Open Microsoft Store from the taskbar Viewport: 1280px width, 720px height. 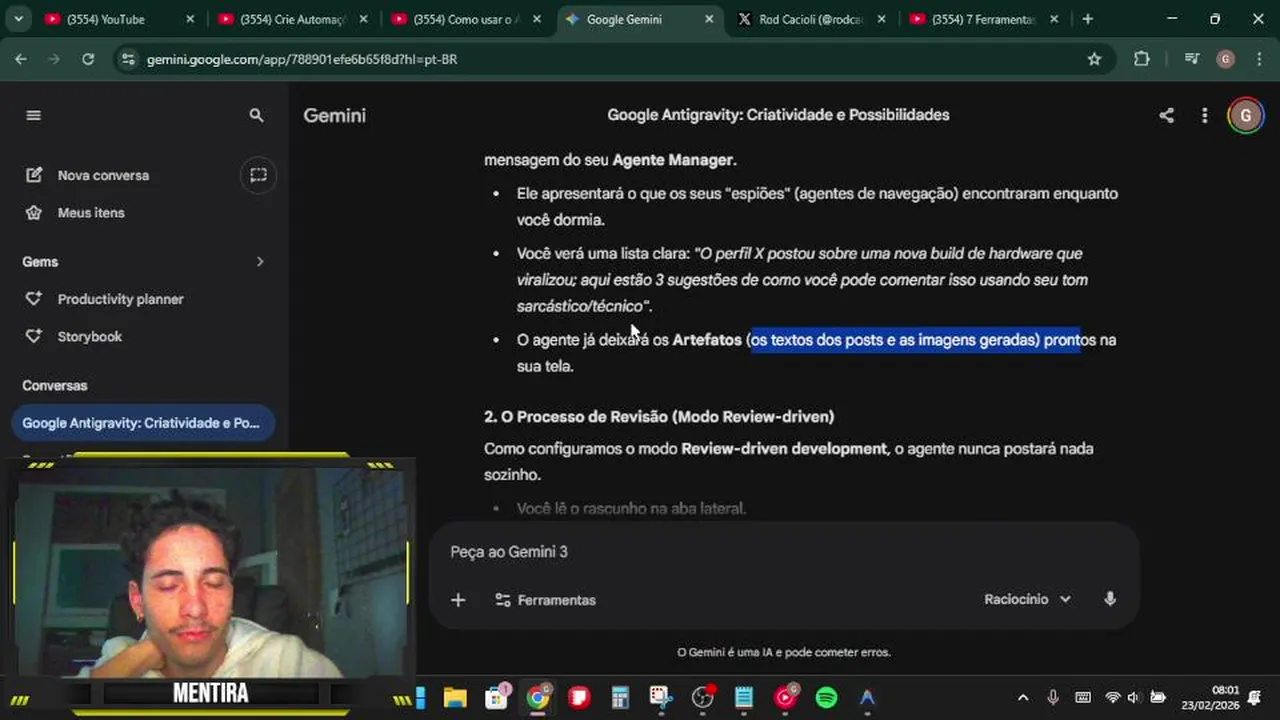497,698
